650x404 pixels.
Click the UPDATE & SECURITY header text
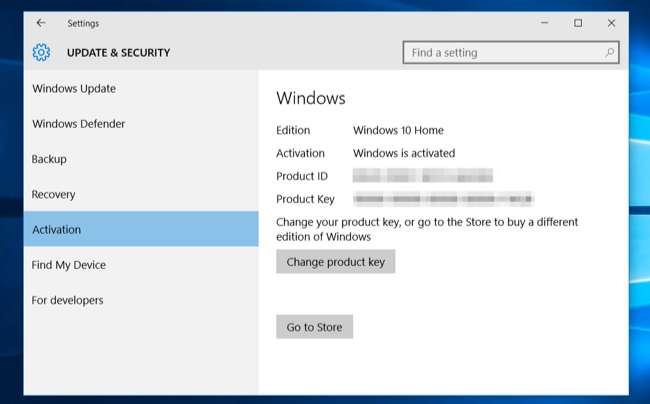[118, 53]
